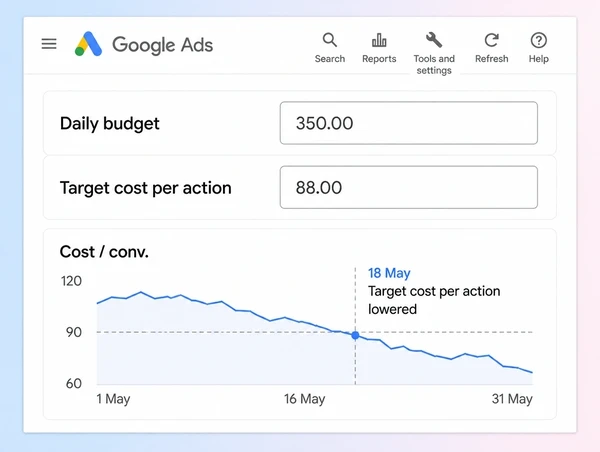Click the Target cost per action label
The width and height of the screenshot is (600, 452).
click(x=146, y=188)
